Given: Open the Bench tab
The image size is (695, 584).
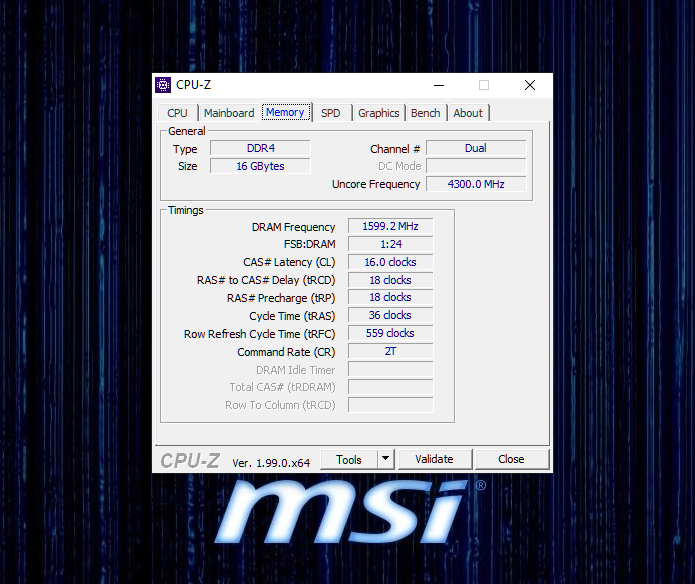Looking at the screenshot, I should (426, 113).
